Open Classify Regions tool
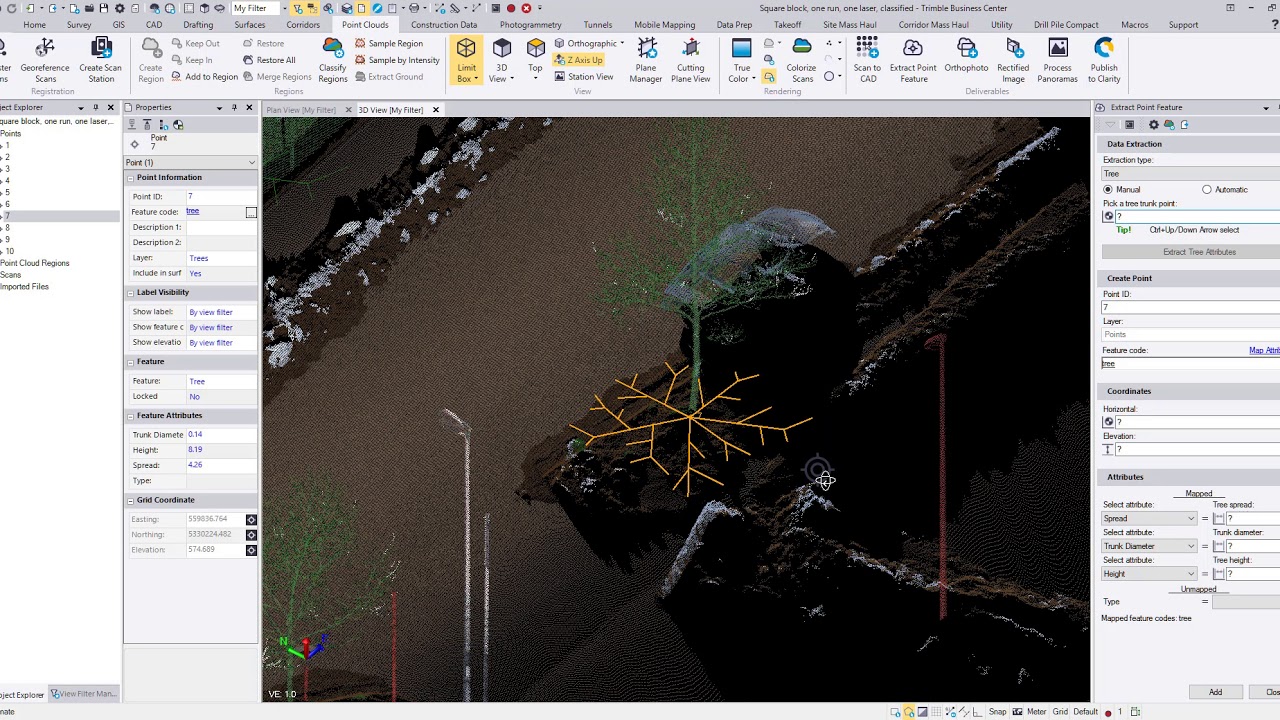 coord(332,60)
